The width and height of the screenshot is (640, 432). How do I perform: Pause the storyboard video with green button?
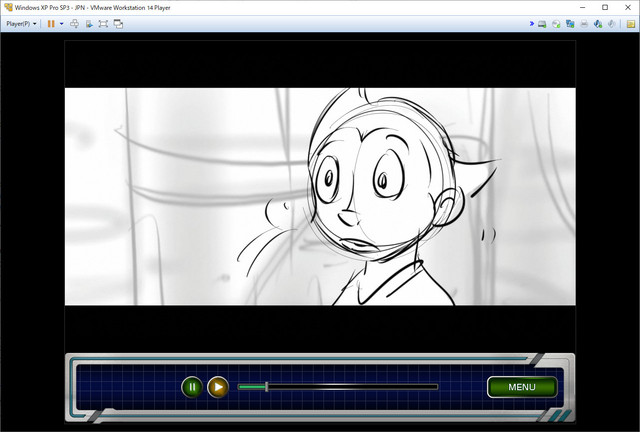pos(192,387)
